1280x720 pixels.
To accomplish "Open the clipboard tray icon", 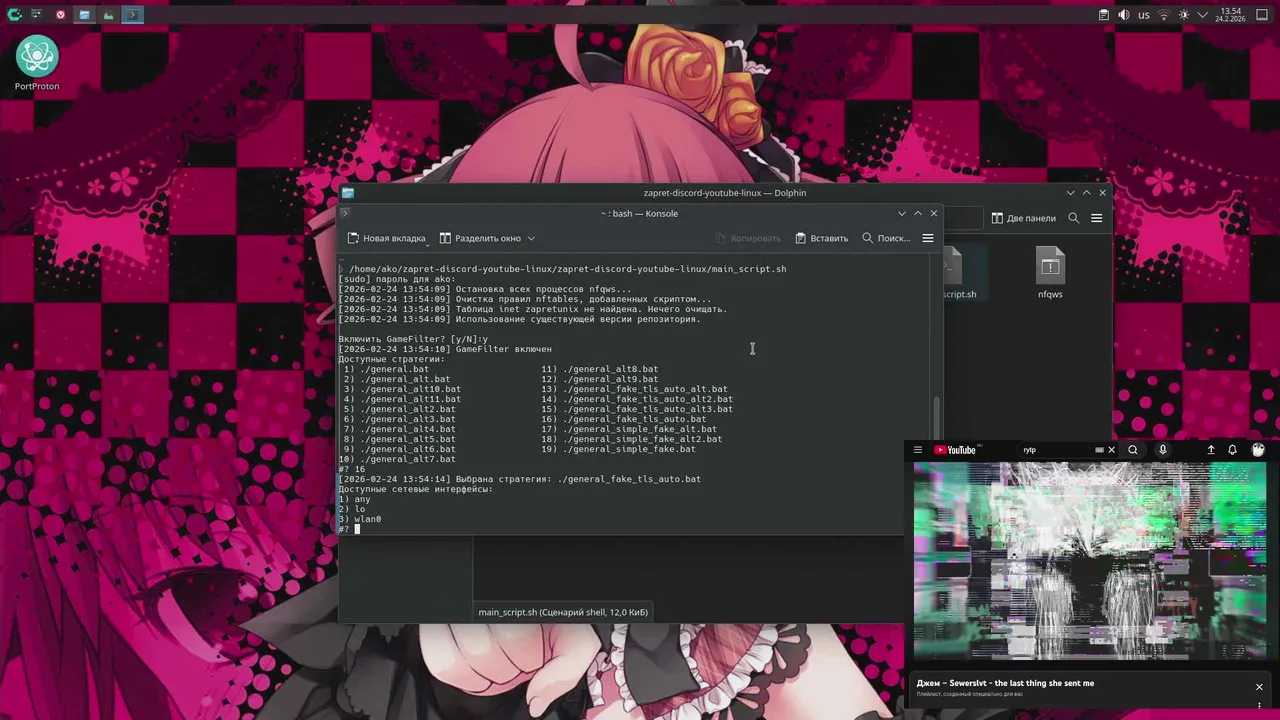I will pyautogui.click(x=1104, y=15).
